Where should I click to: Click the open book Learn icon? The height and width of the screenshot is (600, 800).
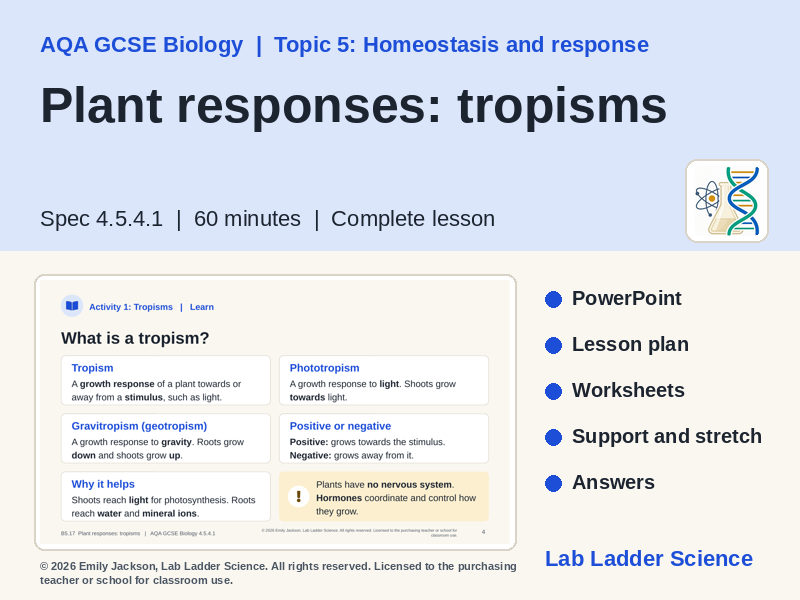pos(72,306)
